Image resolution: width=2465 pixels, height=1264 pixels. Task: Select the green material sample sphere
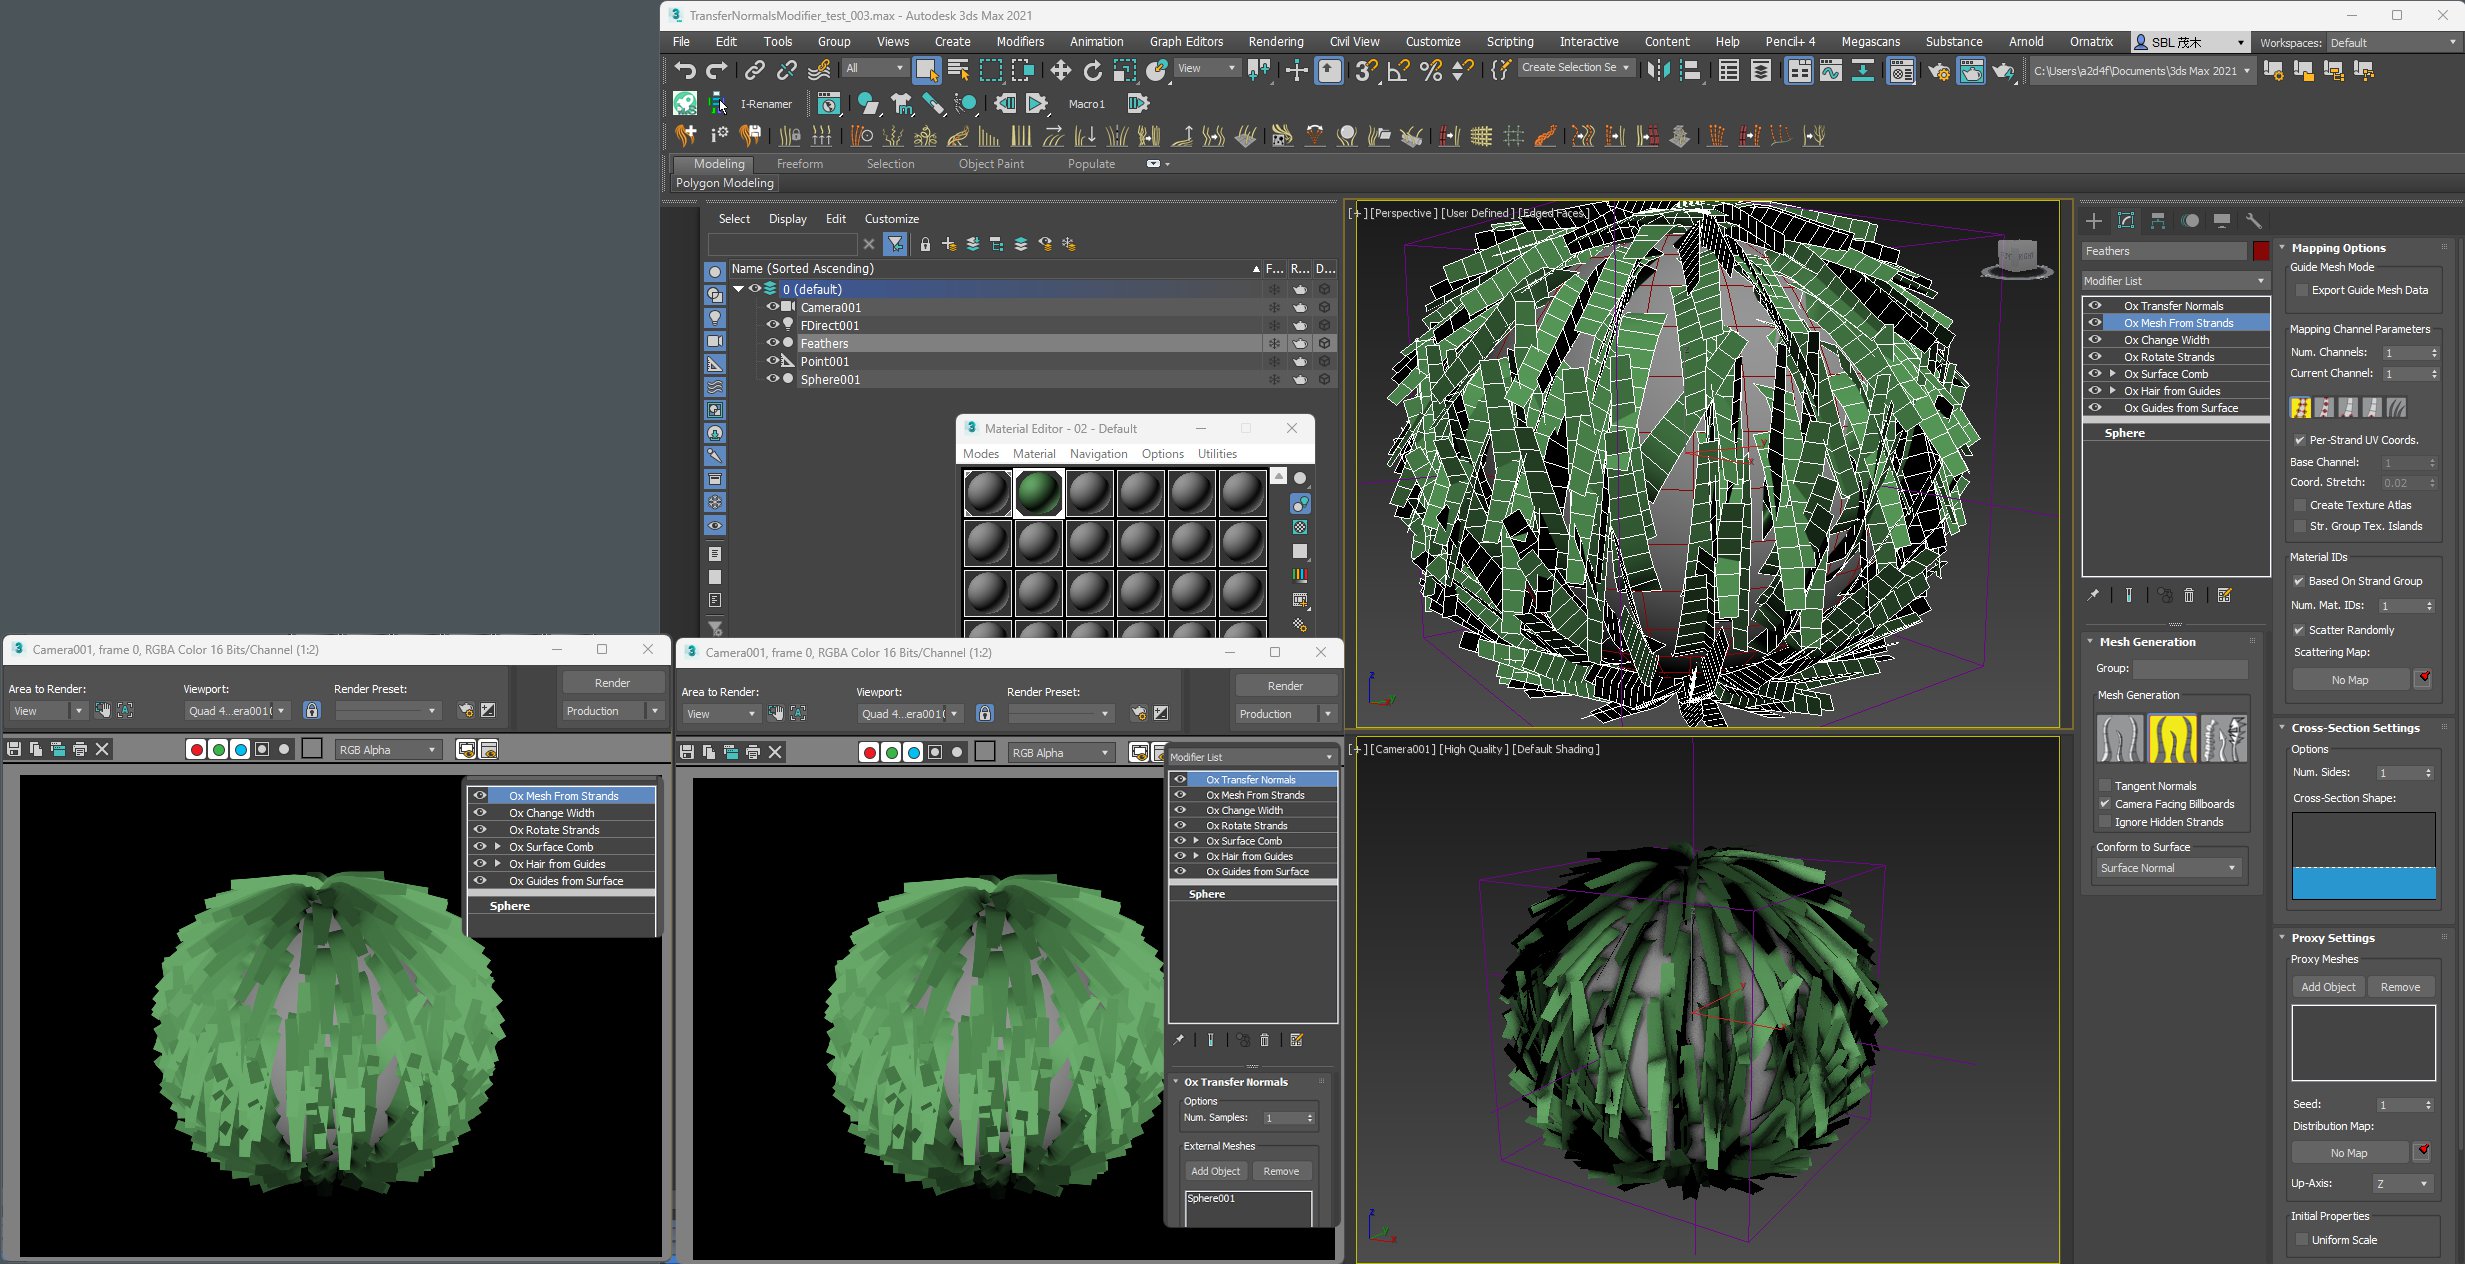click(x=1038, y=493)
